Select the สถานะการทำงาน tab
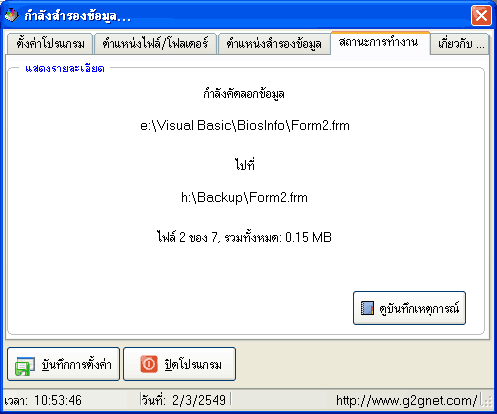Image resolution: width=497 pixels, height=414 pixels. coord(380,42)
